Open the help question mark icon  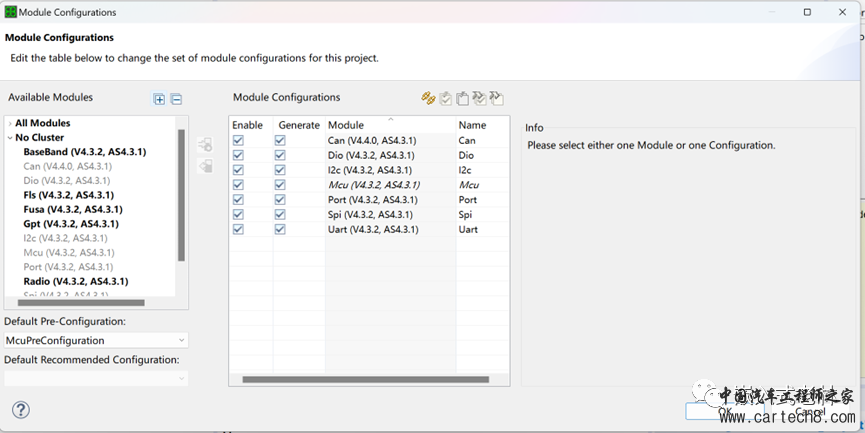[x=21, y=410]
